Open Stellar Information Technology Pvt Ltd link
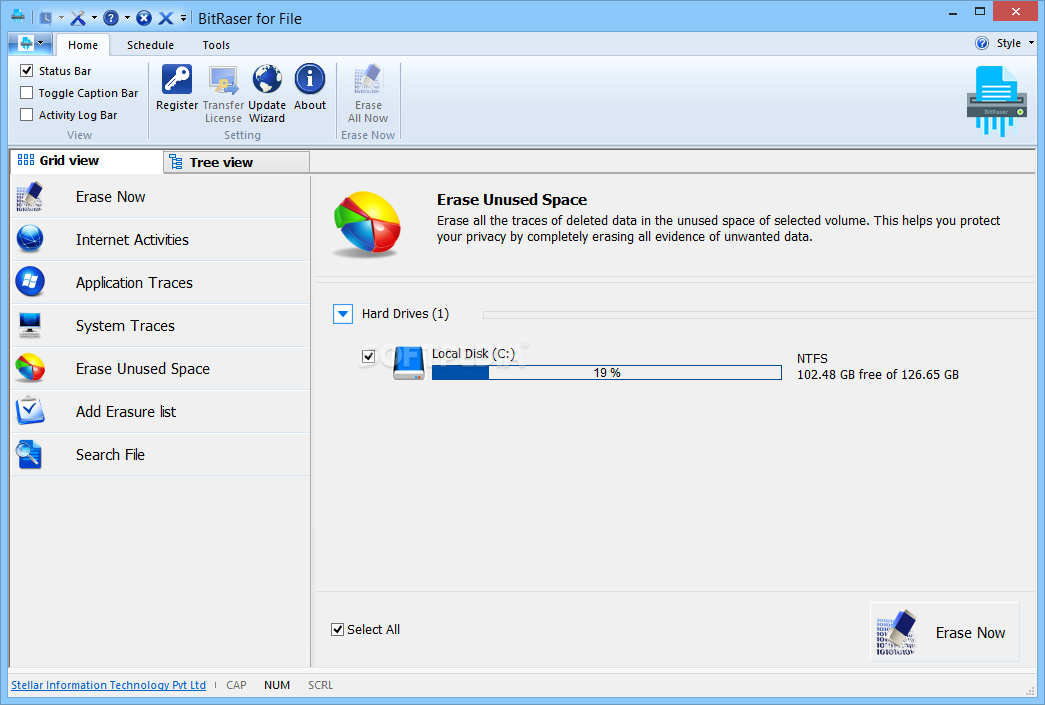The width and height of the screenshot is (1045, 705). click(x=109, y=685)
